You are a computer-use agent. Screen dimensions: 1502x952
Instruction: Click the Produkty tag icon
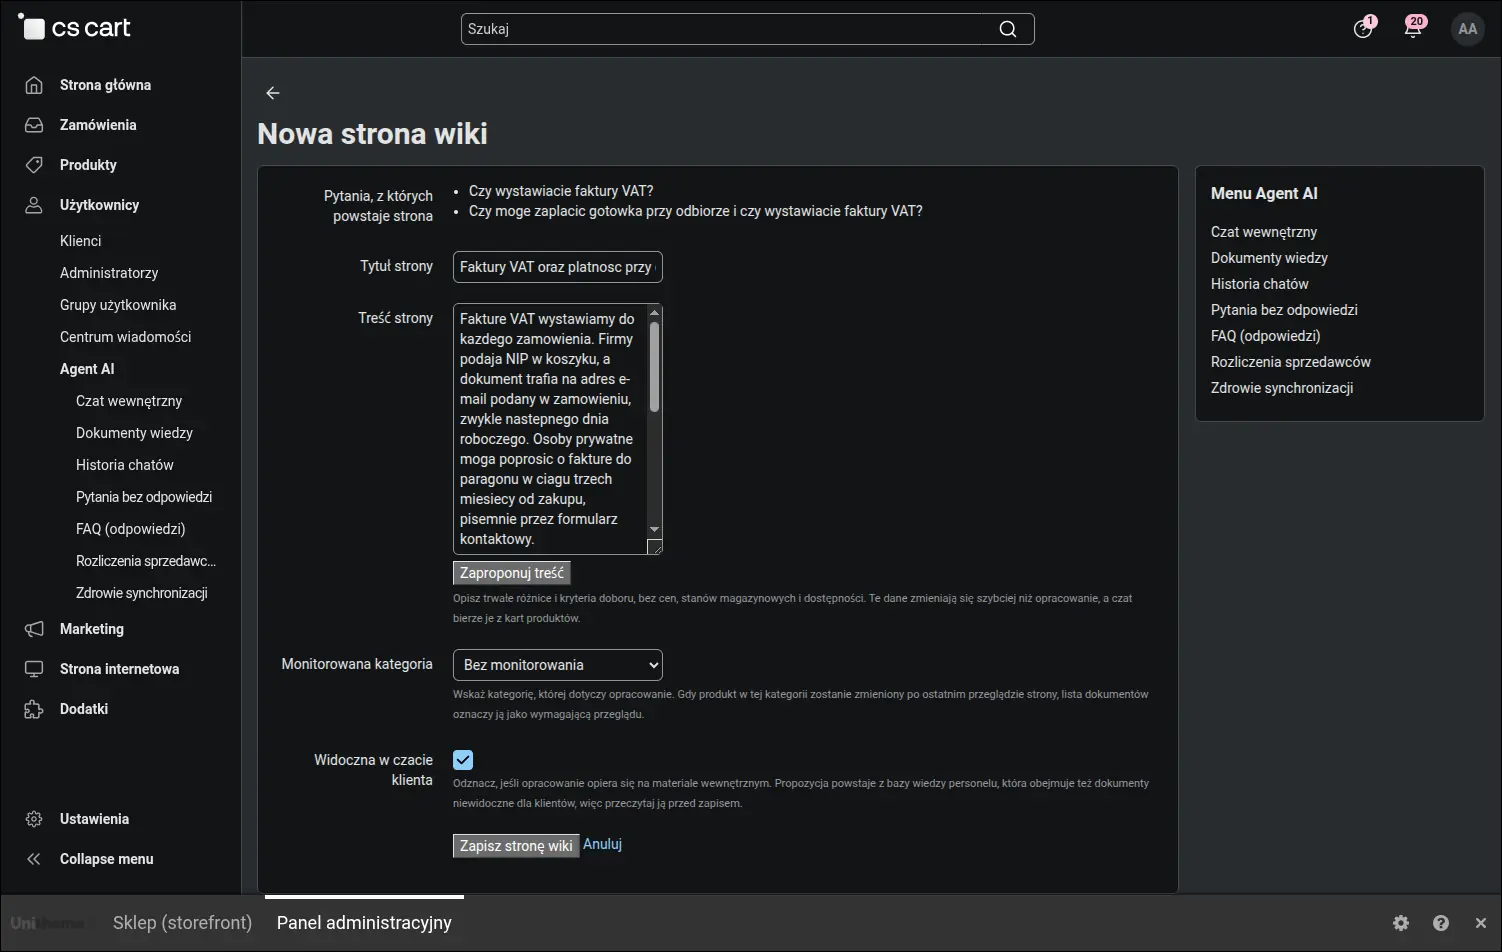point(34,165)
